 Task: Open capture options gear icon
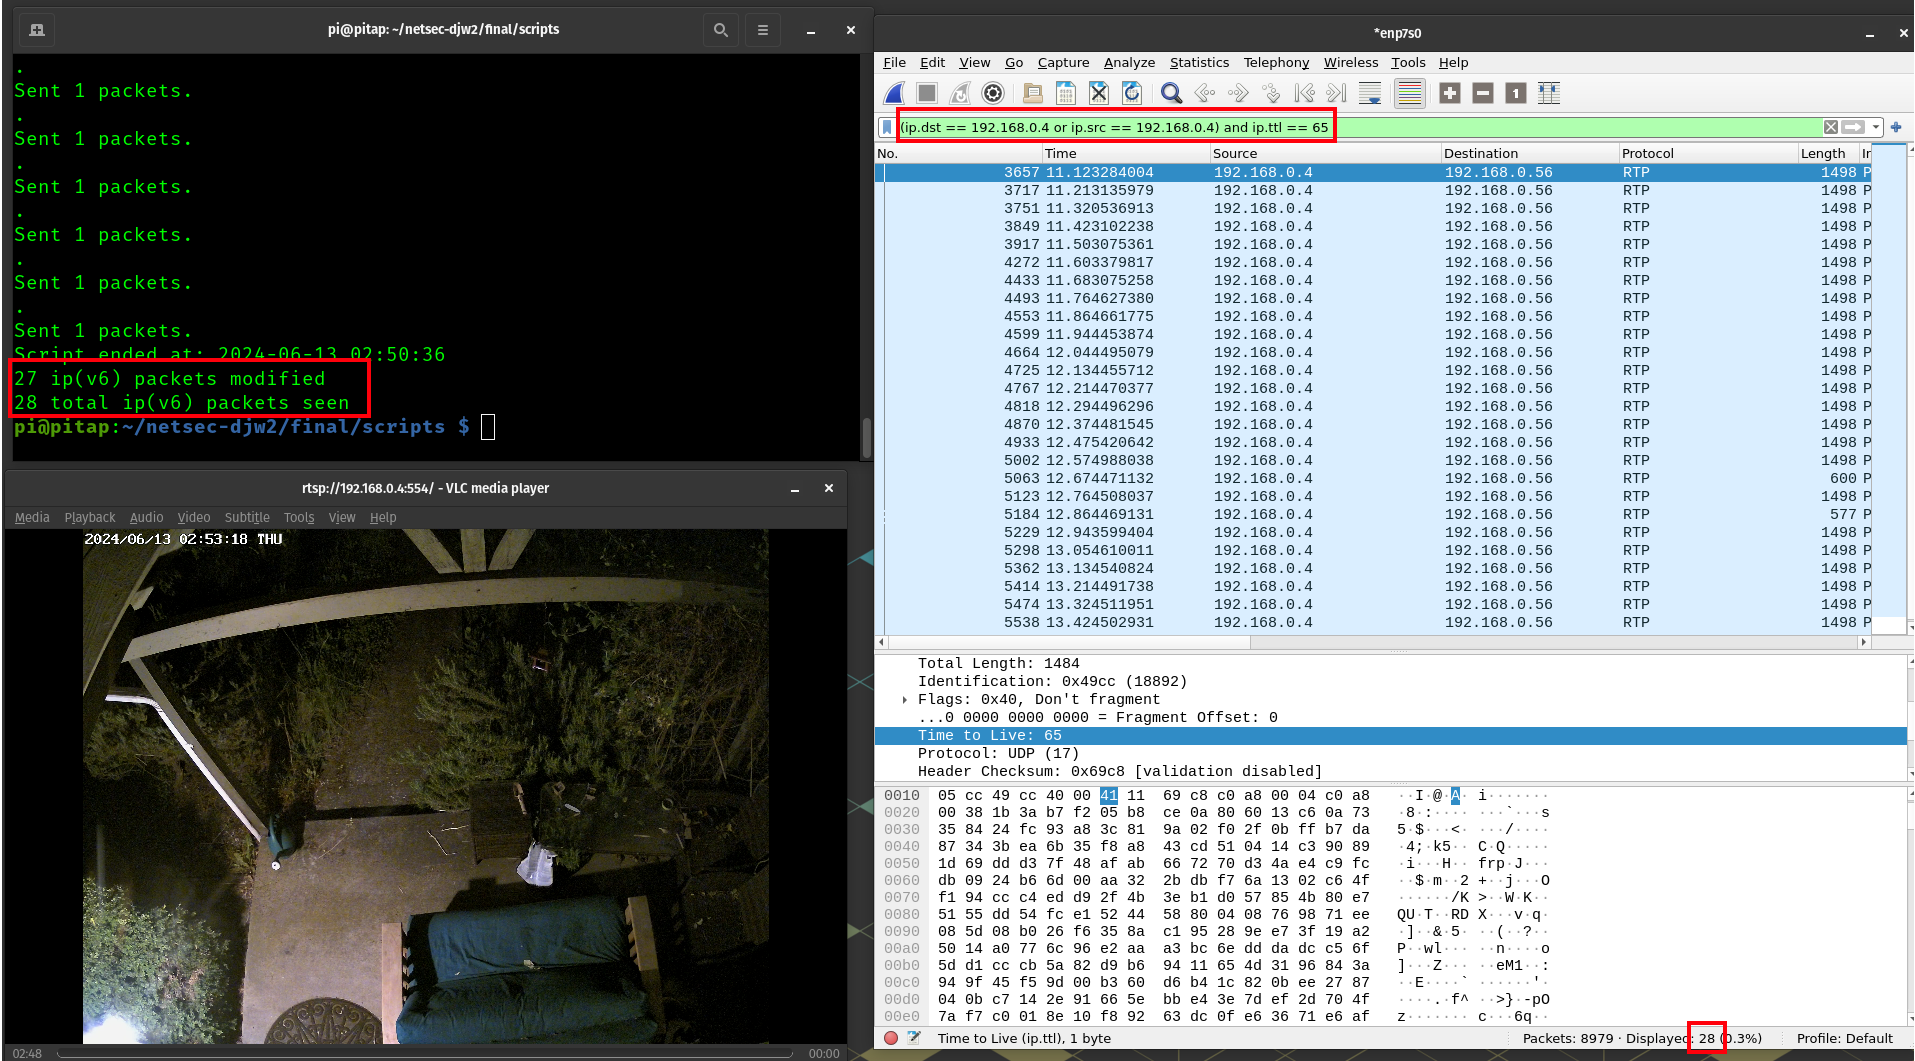993,93
